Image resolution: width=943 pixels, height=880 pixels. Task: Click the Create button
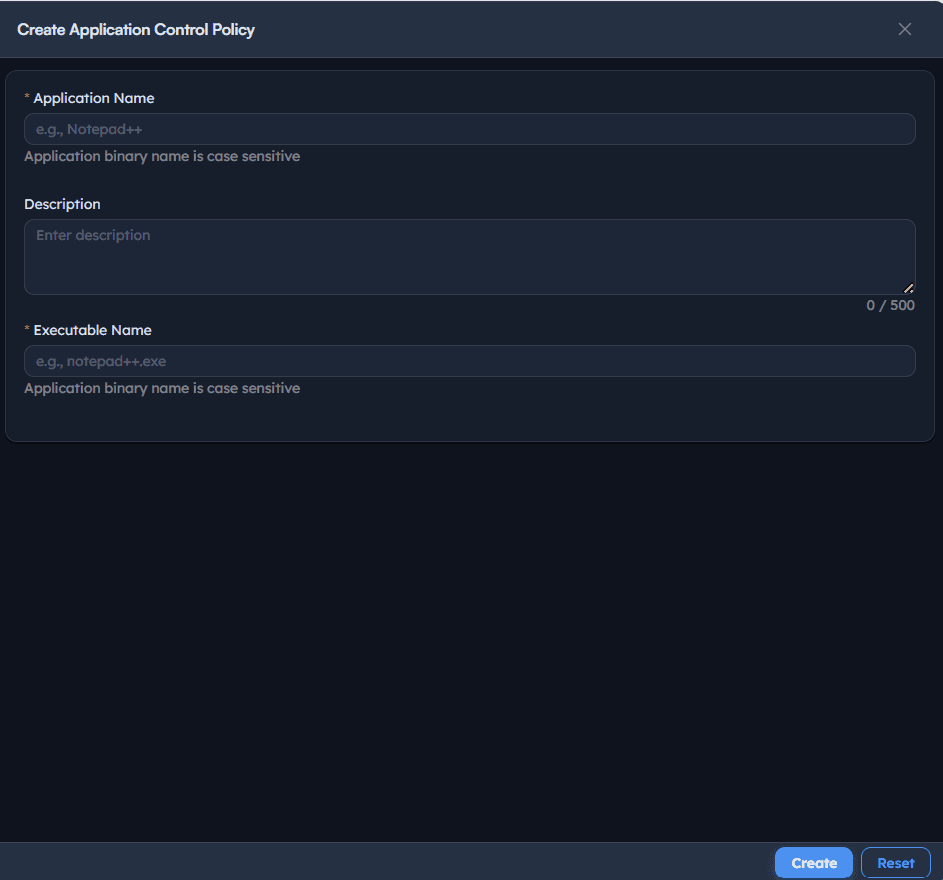pos(814,863)
